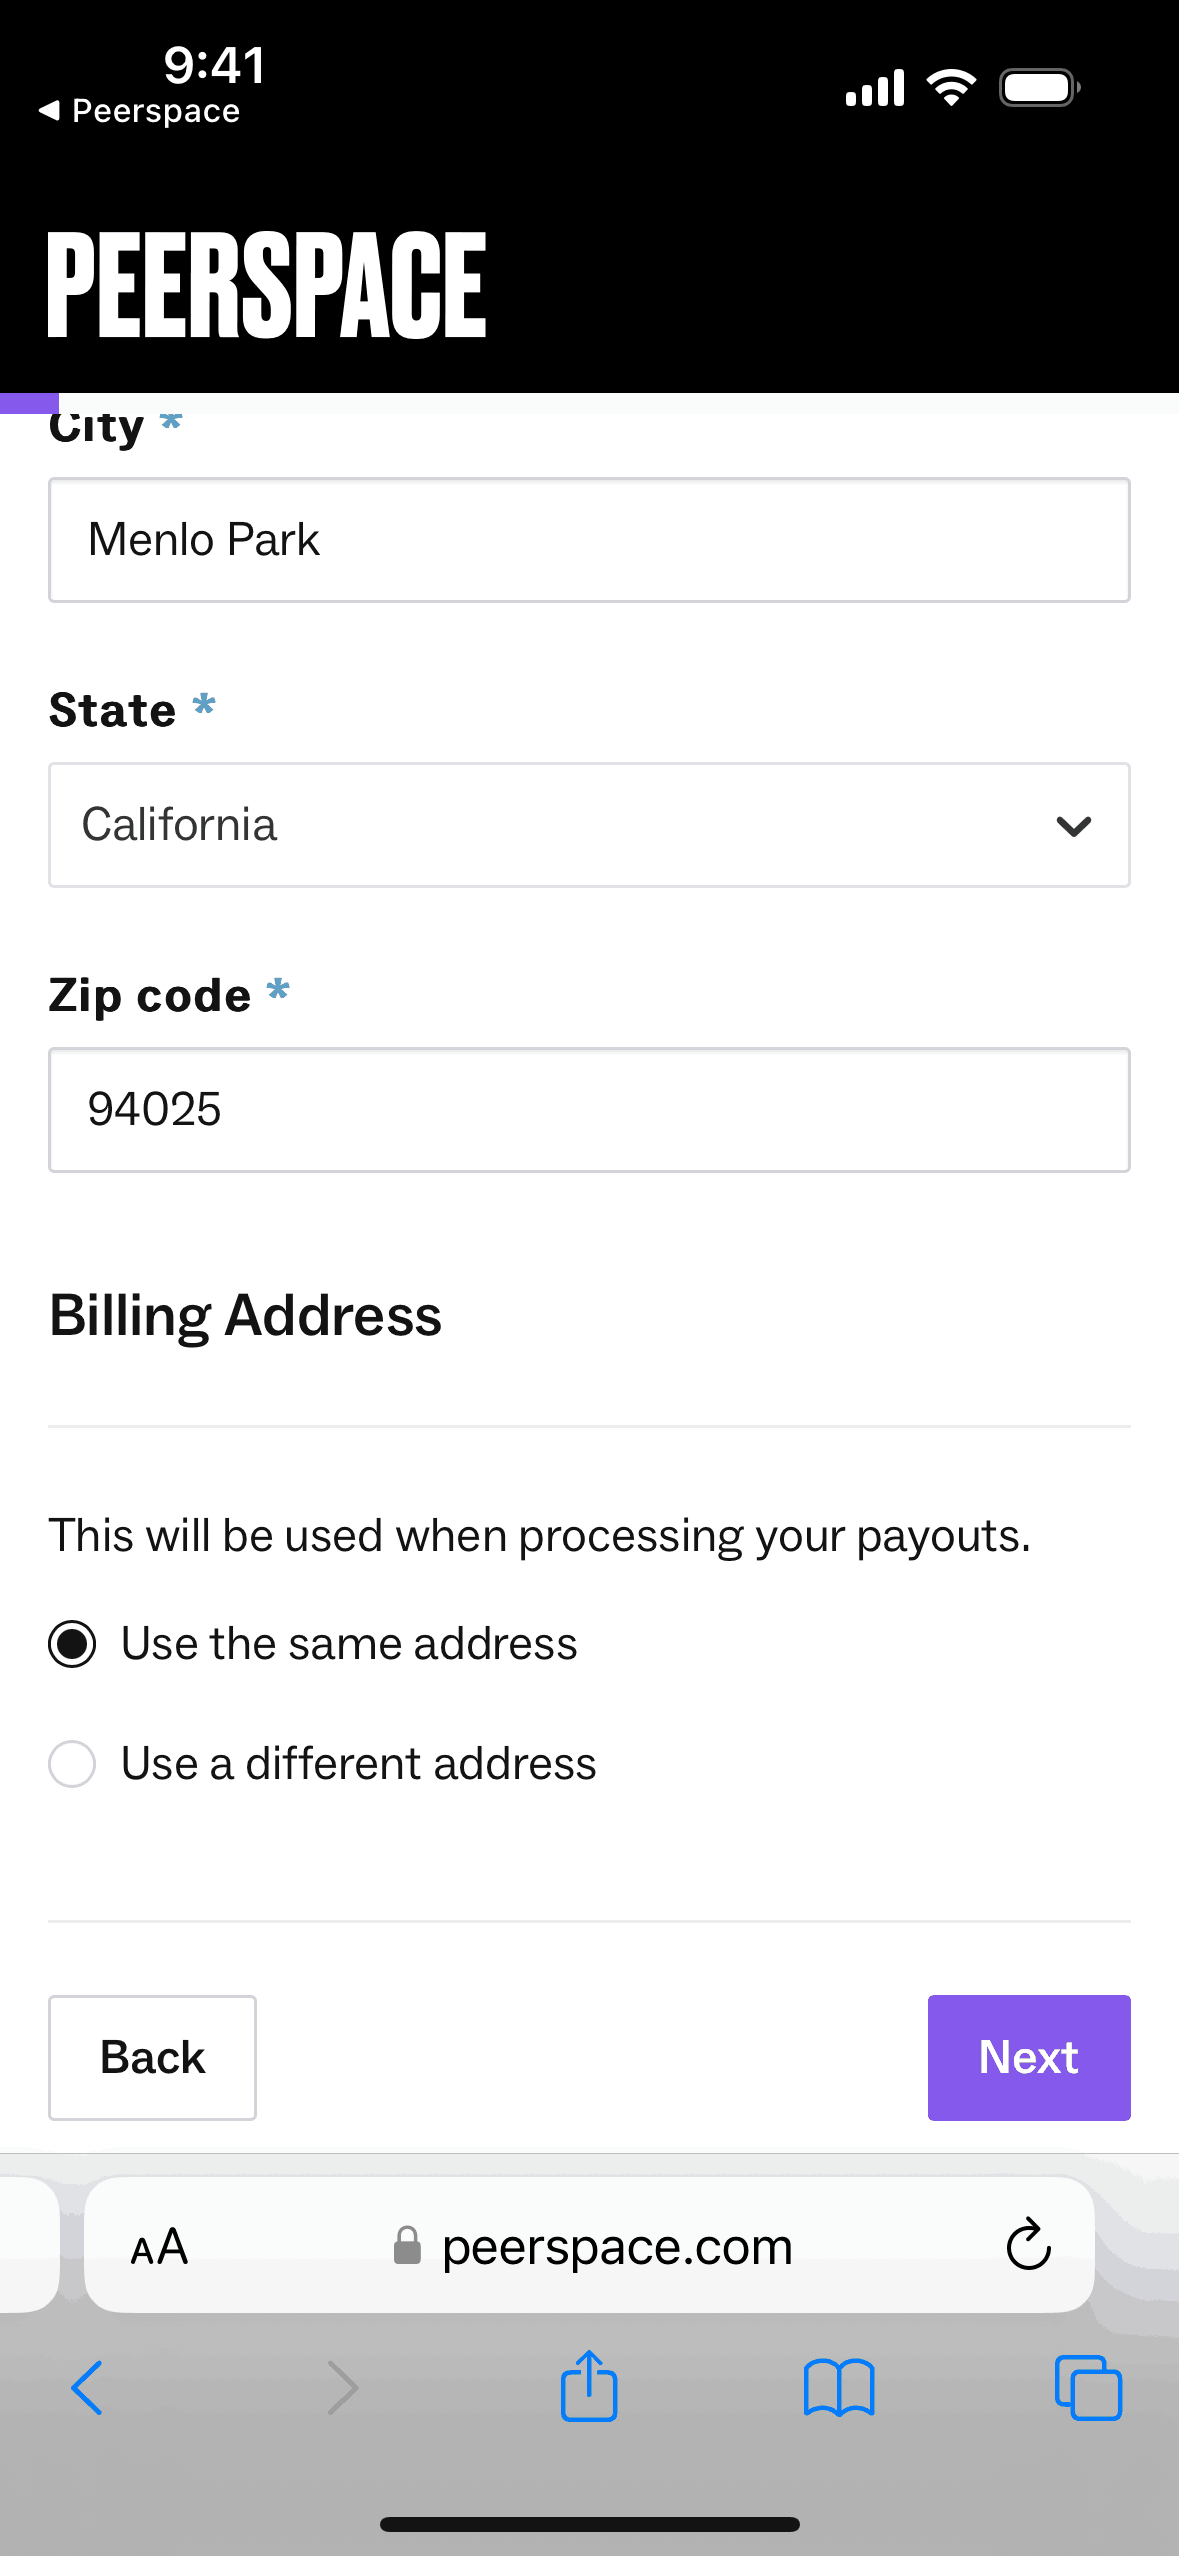Reload the page with refresh icon
This screenshot has width=1179, height=2556.
pyautogui.click(x=1028, y=2245)
